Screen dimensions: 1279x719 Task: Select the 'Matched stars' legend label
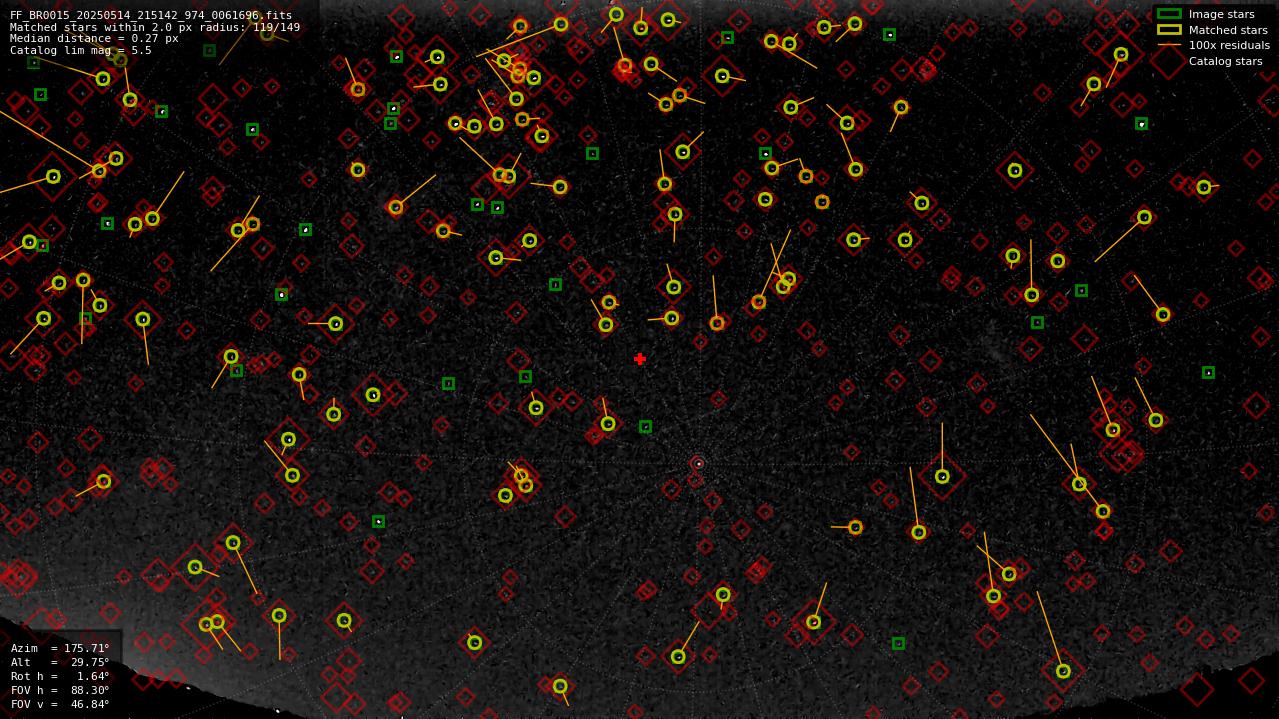tap(1228, 30)
